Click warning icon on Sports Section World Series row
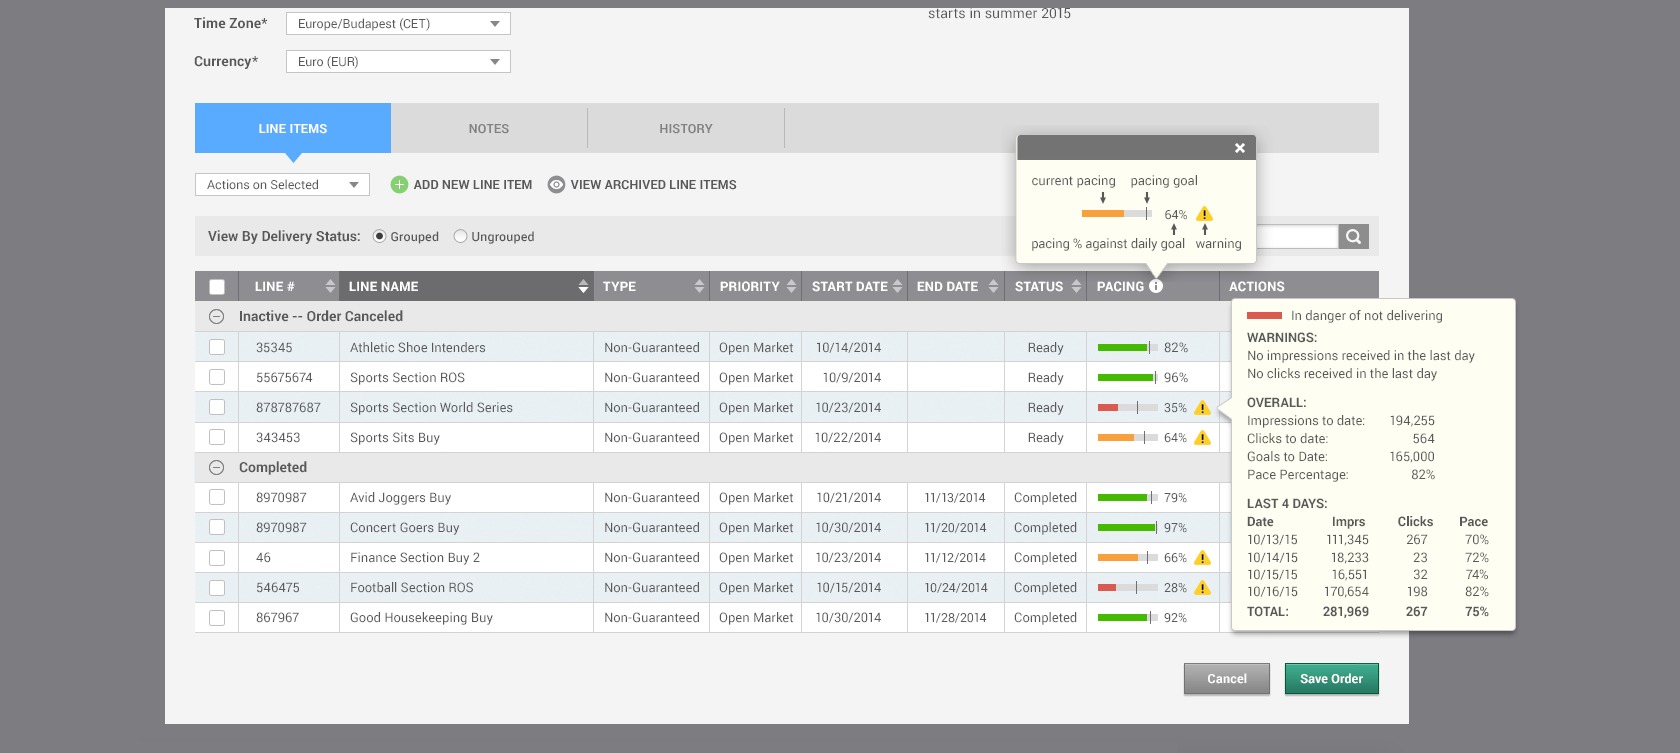Screen dimensions: 1680x753 tap(1203, 408)
